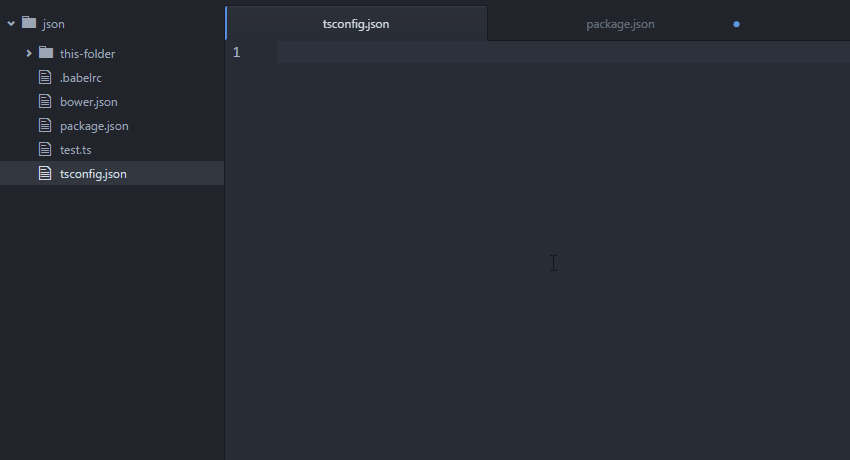Viewport: 850px width, 460px height.
Task: Open .babelrc from the file tree
Action: click(x=81, y=77)
